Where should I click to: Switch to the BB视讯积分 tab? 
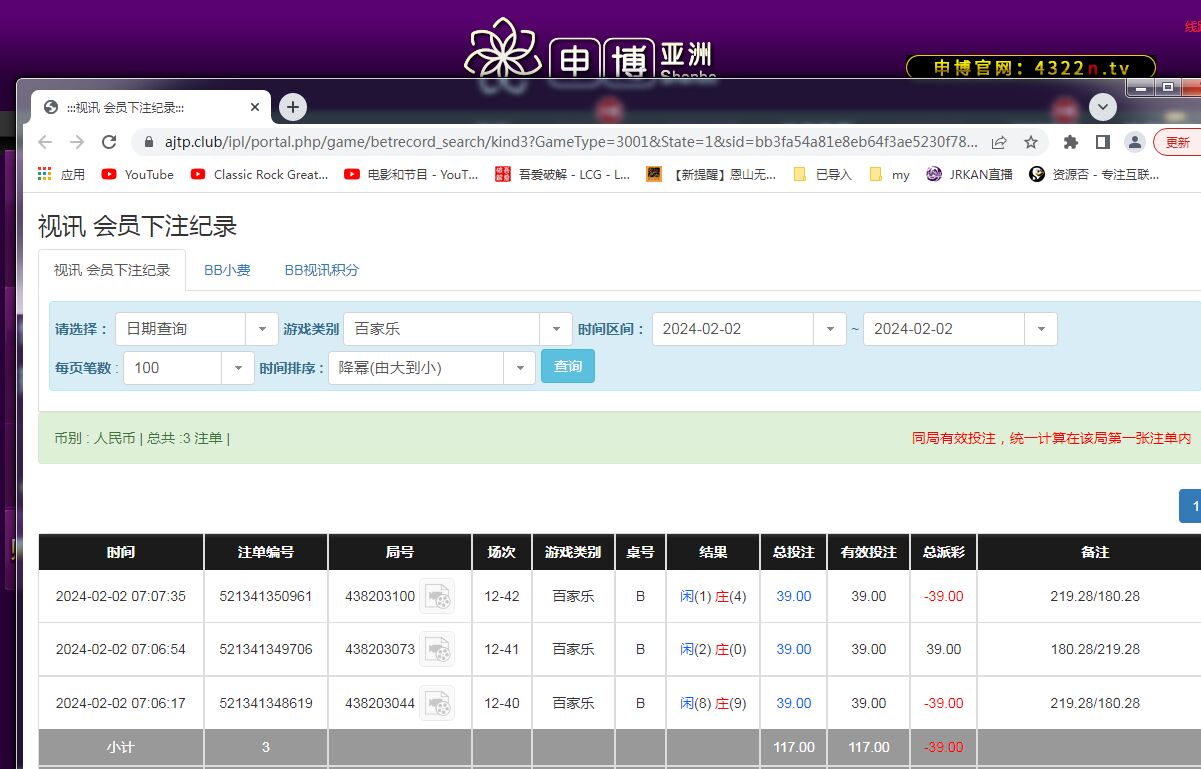321,270
